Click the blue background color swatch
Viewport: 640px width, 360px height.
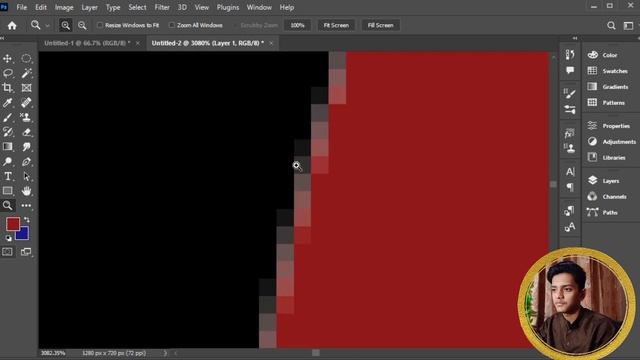(x=24, y=235)
